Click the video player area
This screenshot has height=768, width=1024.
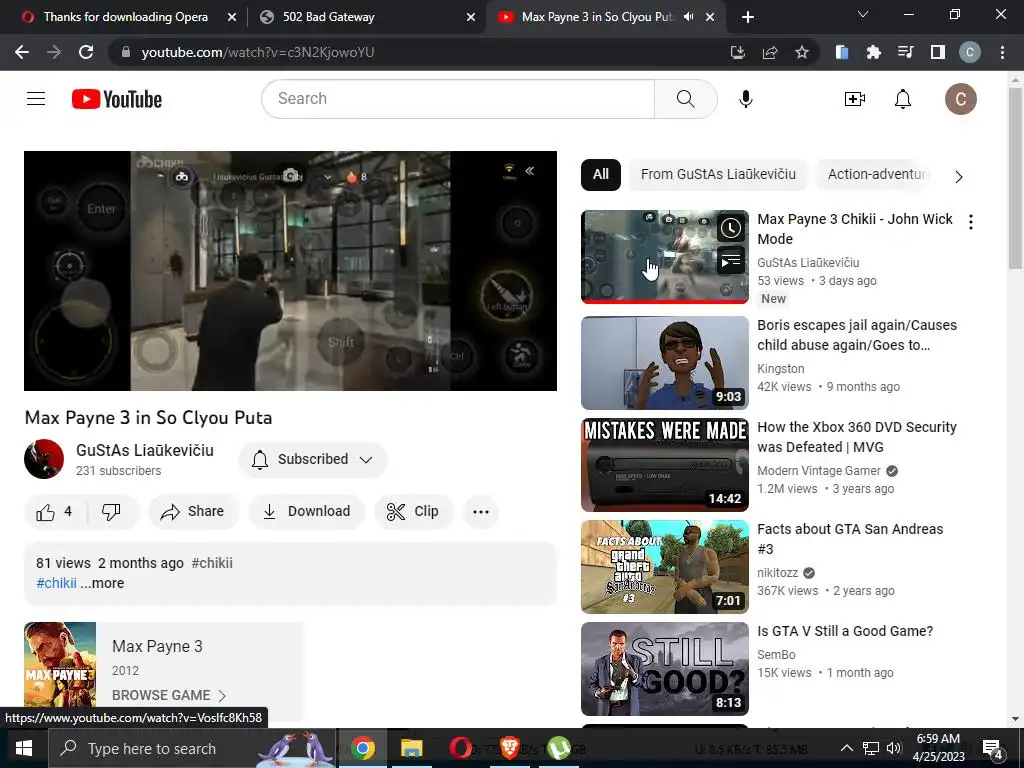click(291, 271)
